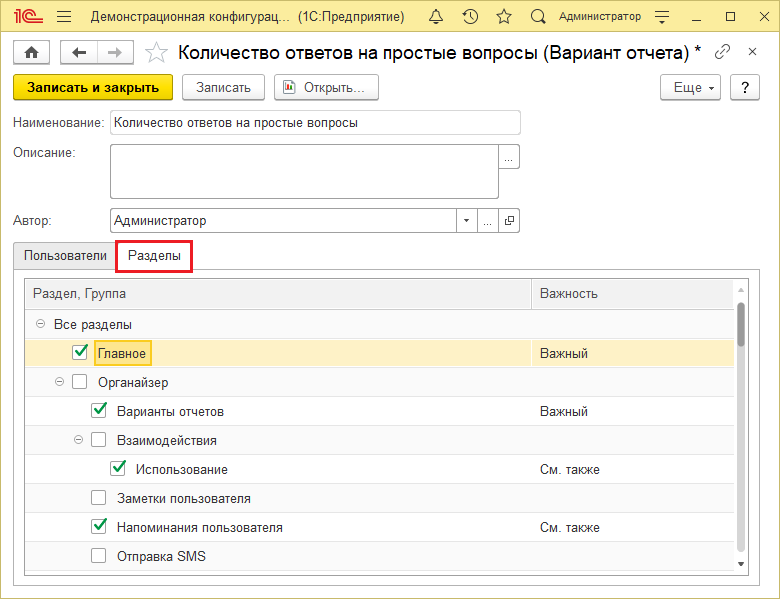Check Заметки пользователя checkbox
The image size is (780, 599).
pyautogui.click(x=98, y=498)
